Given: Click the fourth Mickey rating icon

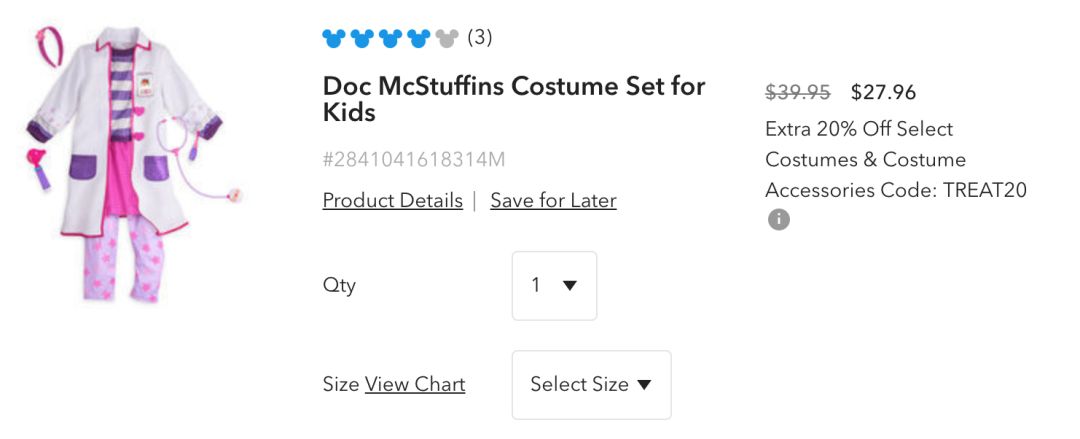Looking at the screenshot, I should [x=418, y=39].
